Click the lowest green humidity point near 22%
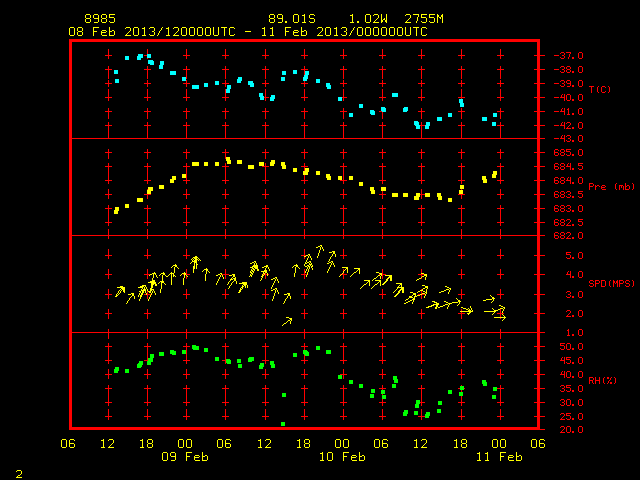 click(x=283, y=424)
